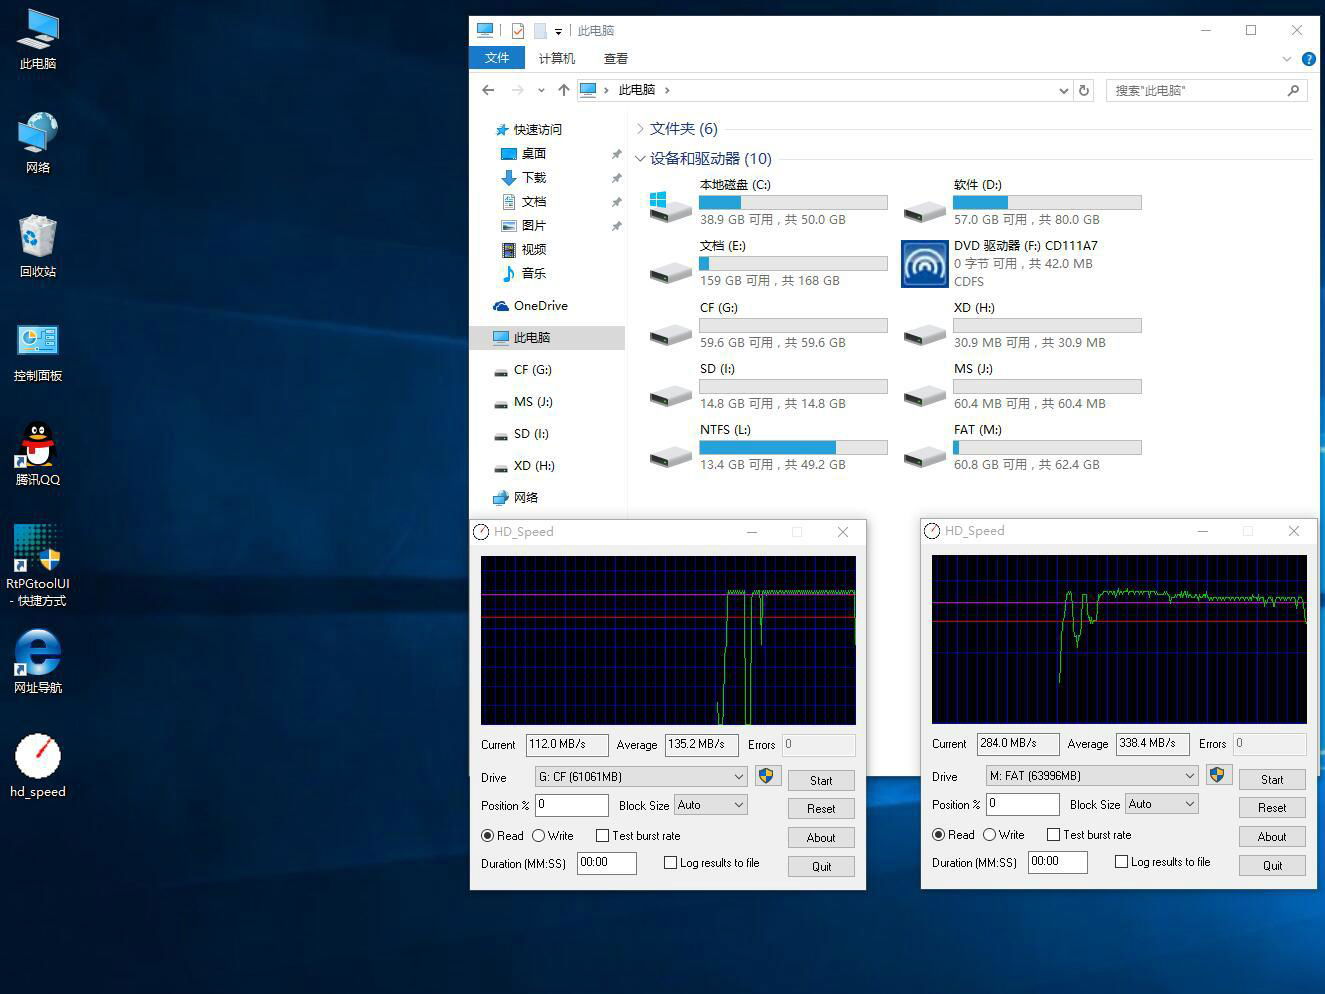The width and height of the screenshot is (1325, 994).
Task: Collapse the 设备和驱动器 (10) group
Action: (x=640, y=159)
